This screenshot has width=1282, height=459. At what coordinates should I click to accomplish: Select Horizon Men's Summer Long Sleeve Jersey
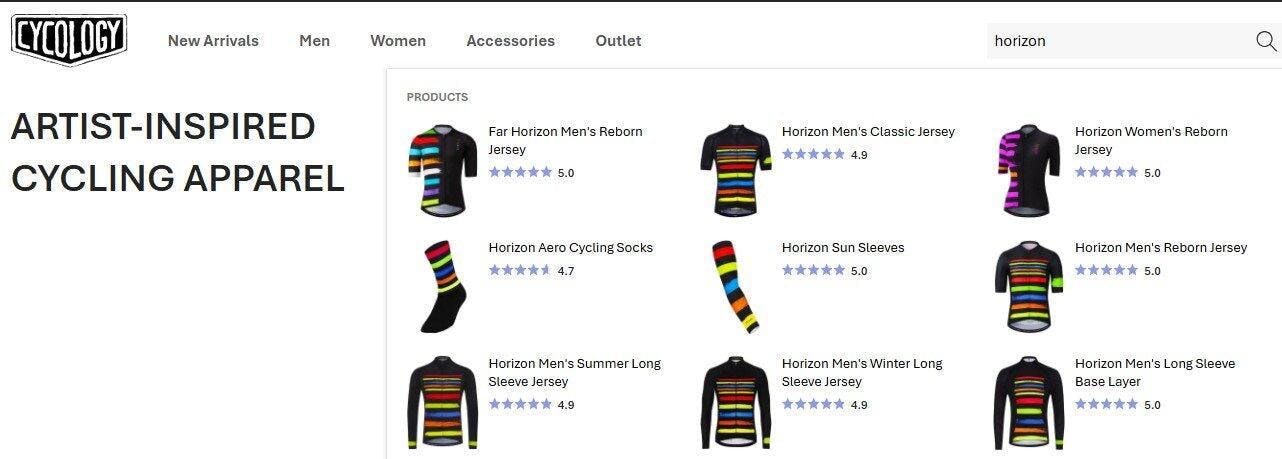click(575, 372)
